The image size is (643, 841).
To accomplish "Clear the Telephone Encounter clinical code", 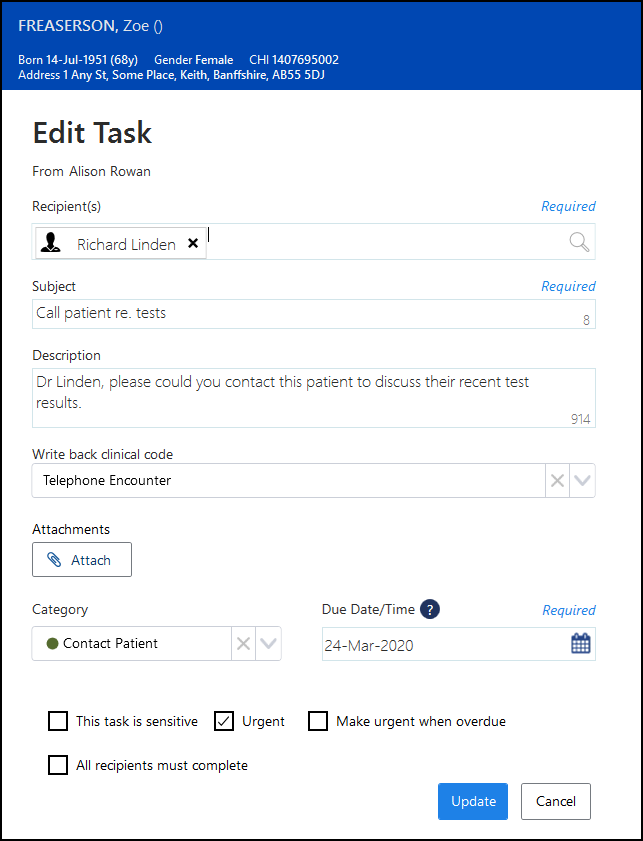I will 556,481.
